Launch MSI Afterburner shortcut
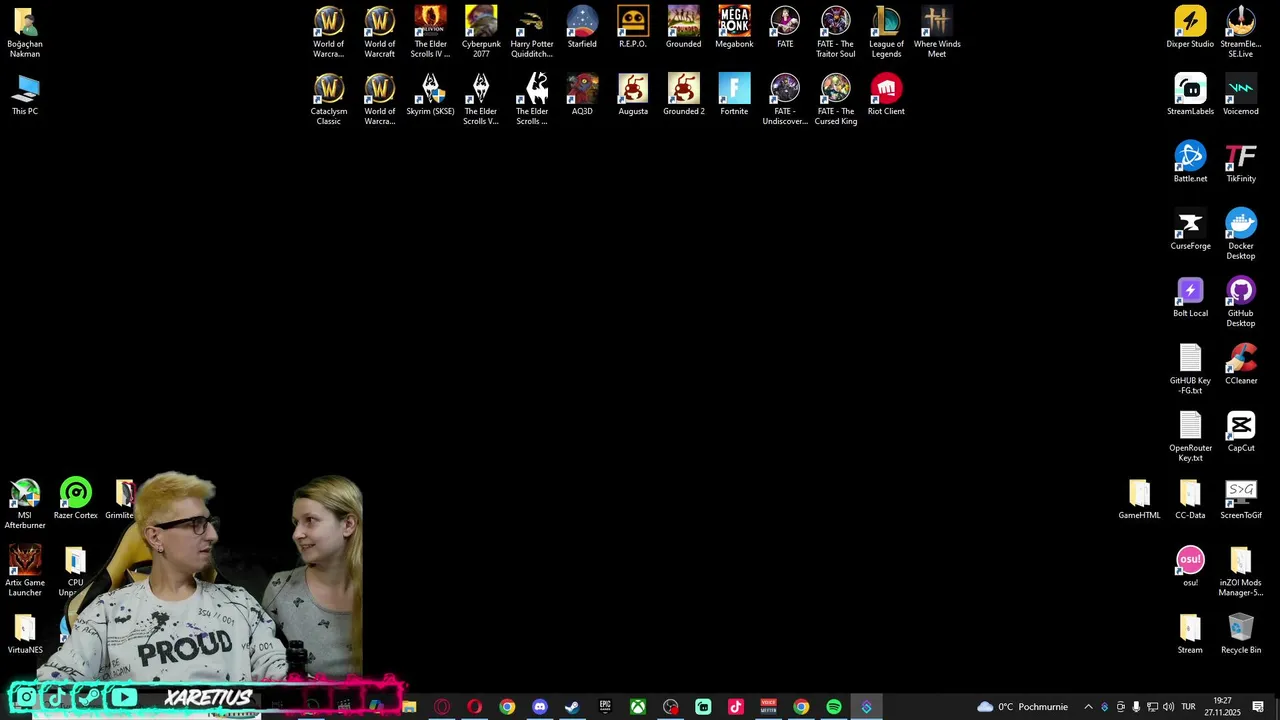This screenshot has width=1280, height=720. (25, 503)
